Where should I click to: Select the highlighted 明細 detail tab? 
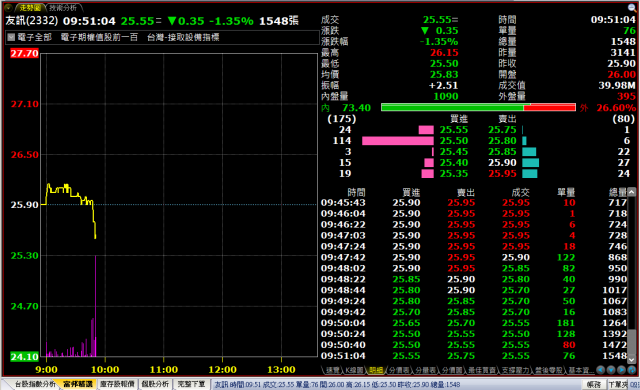tap(376, 370)
